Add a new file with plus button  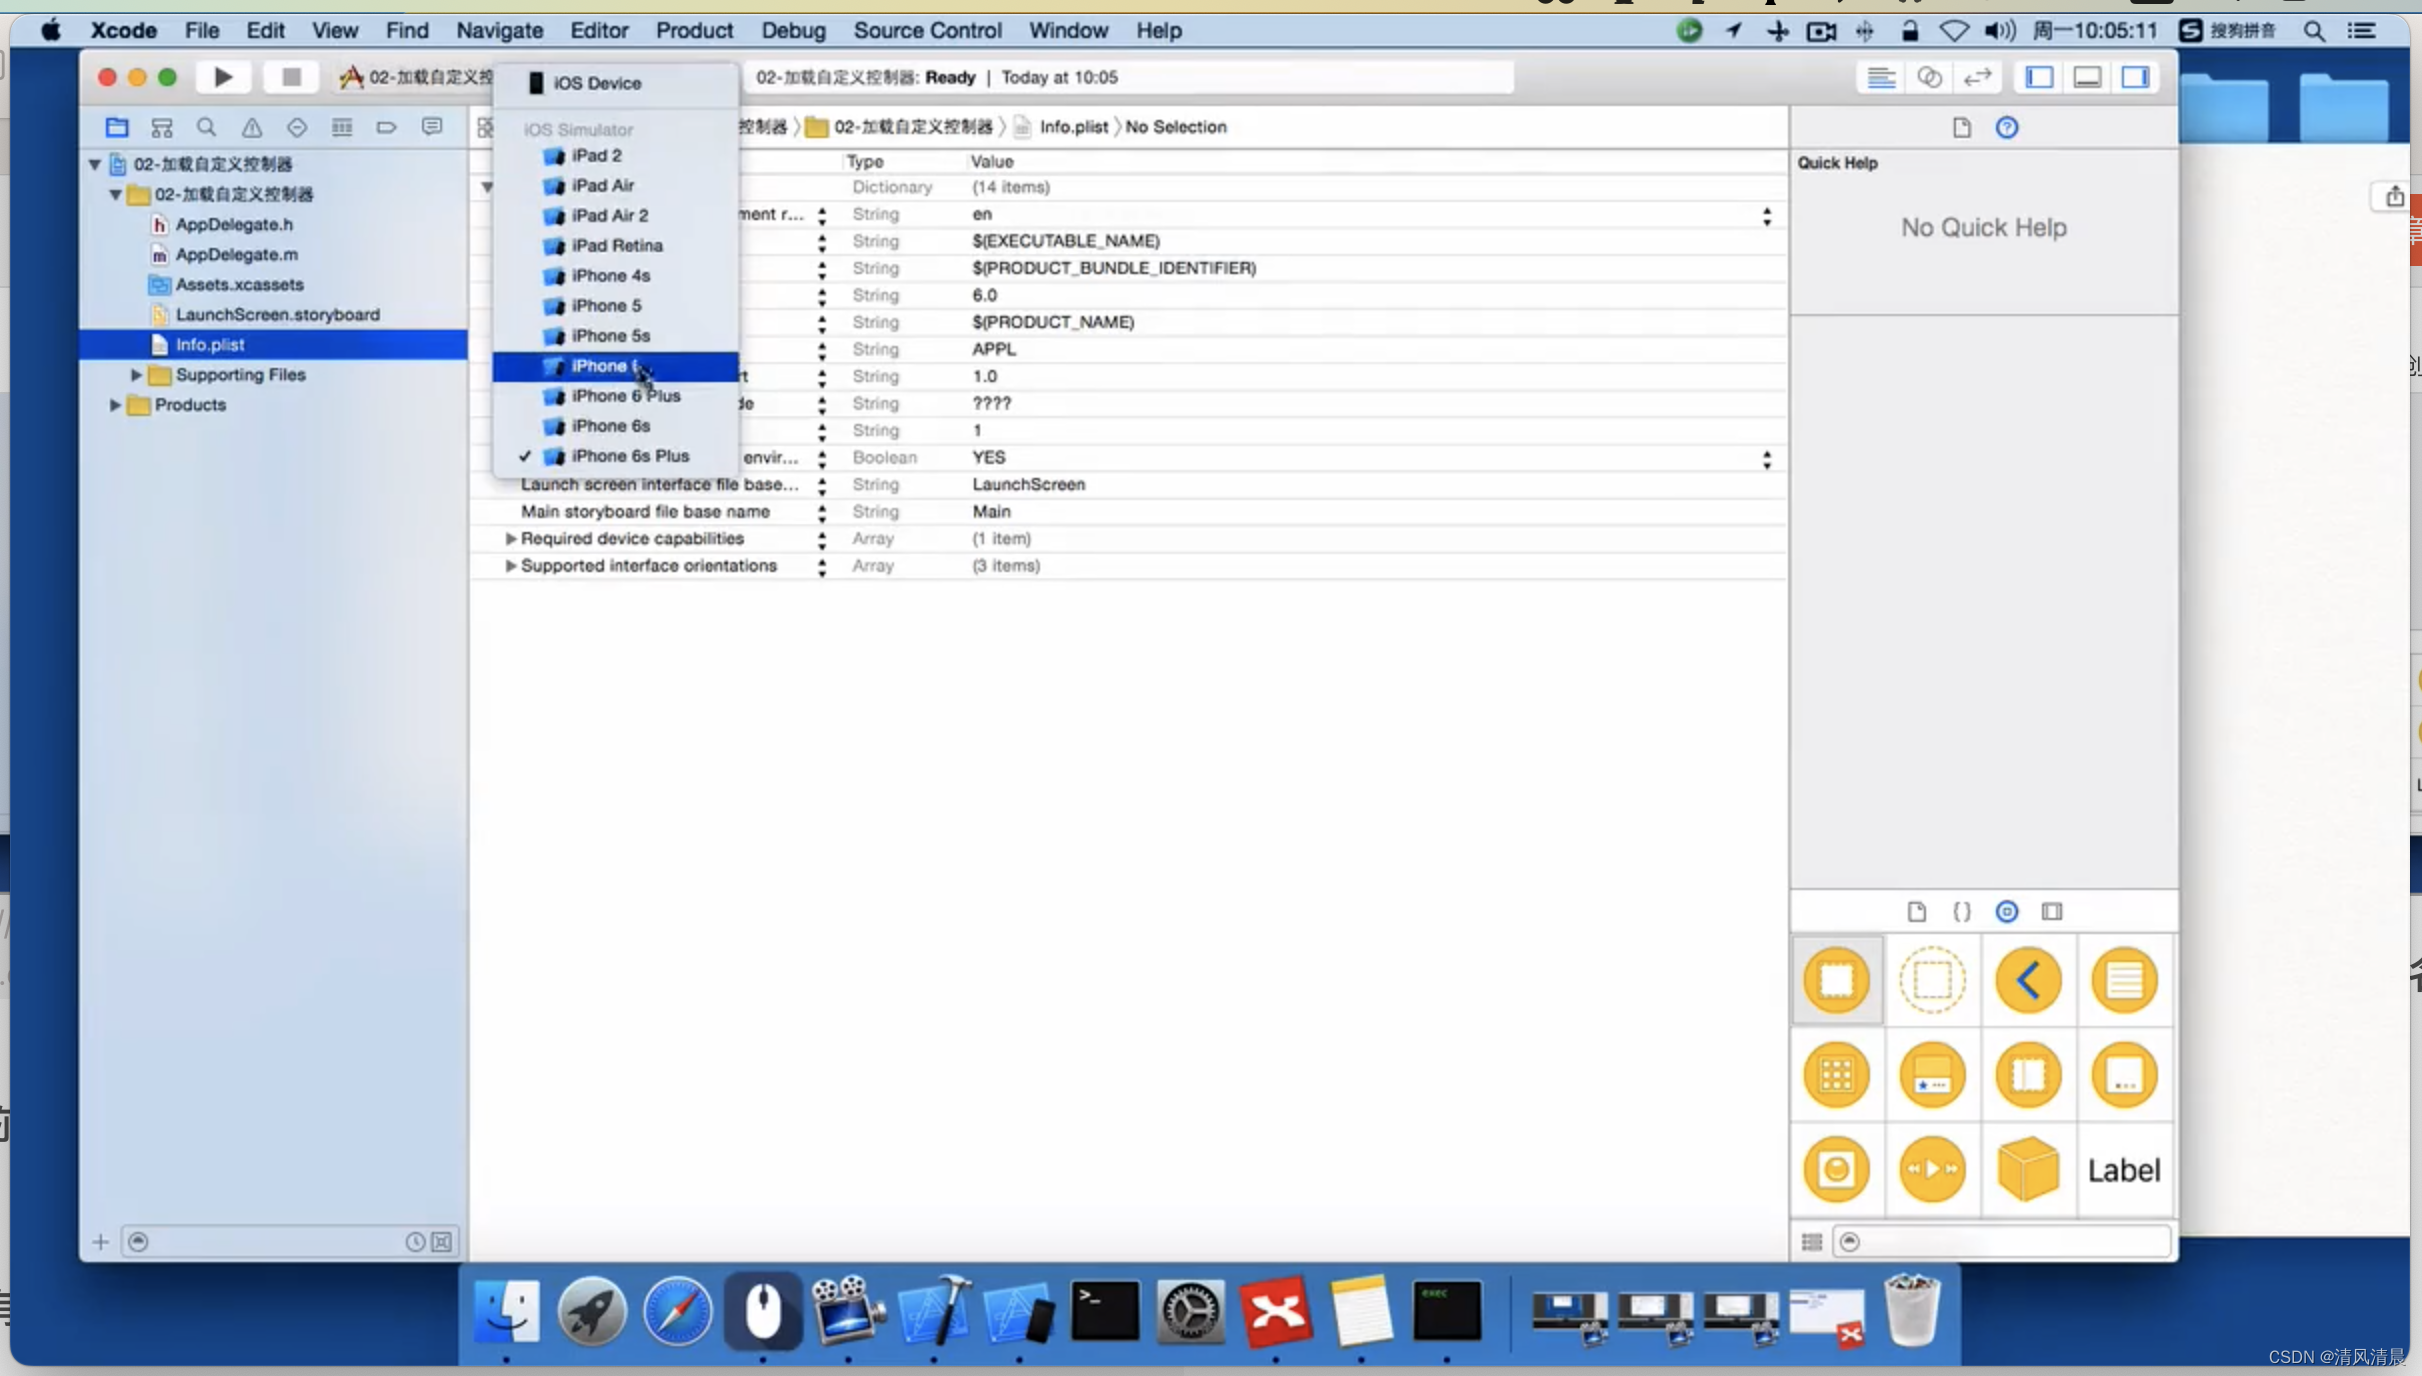100,1242
